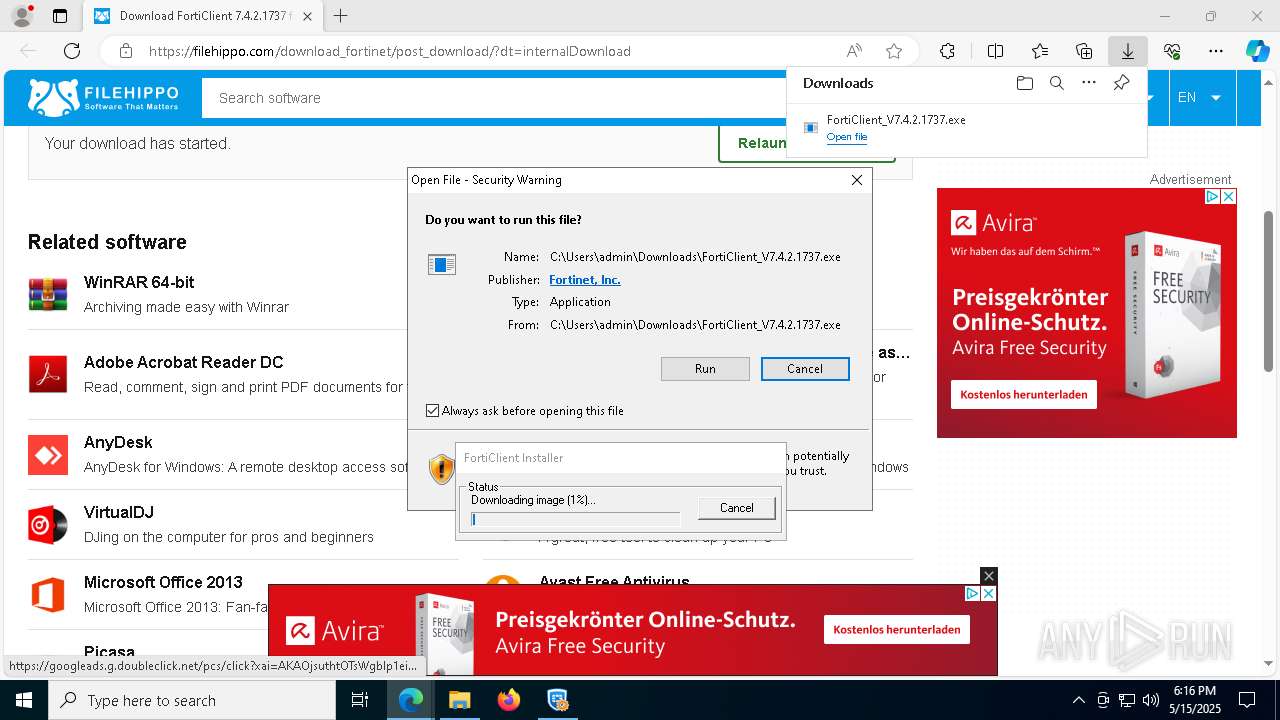
Task: Open More options in Downloads panel
Action: (1089, 83)
